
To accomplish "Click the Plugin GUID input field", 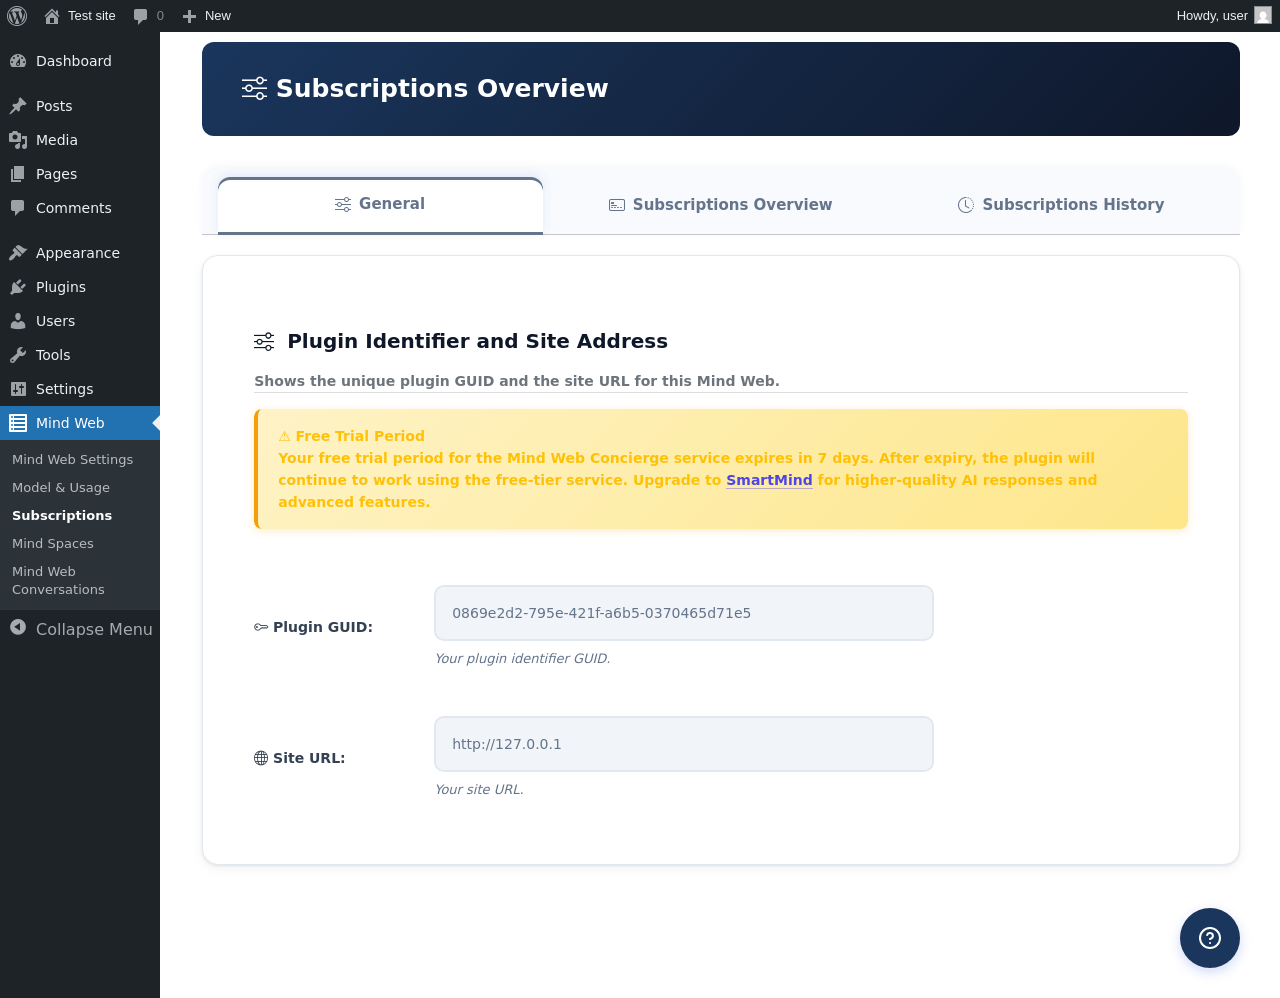I will pyautogui.click(x=684, y=613).
